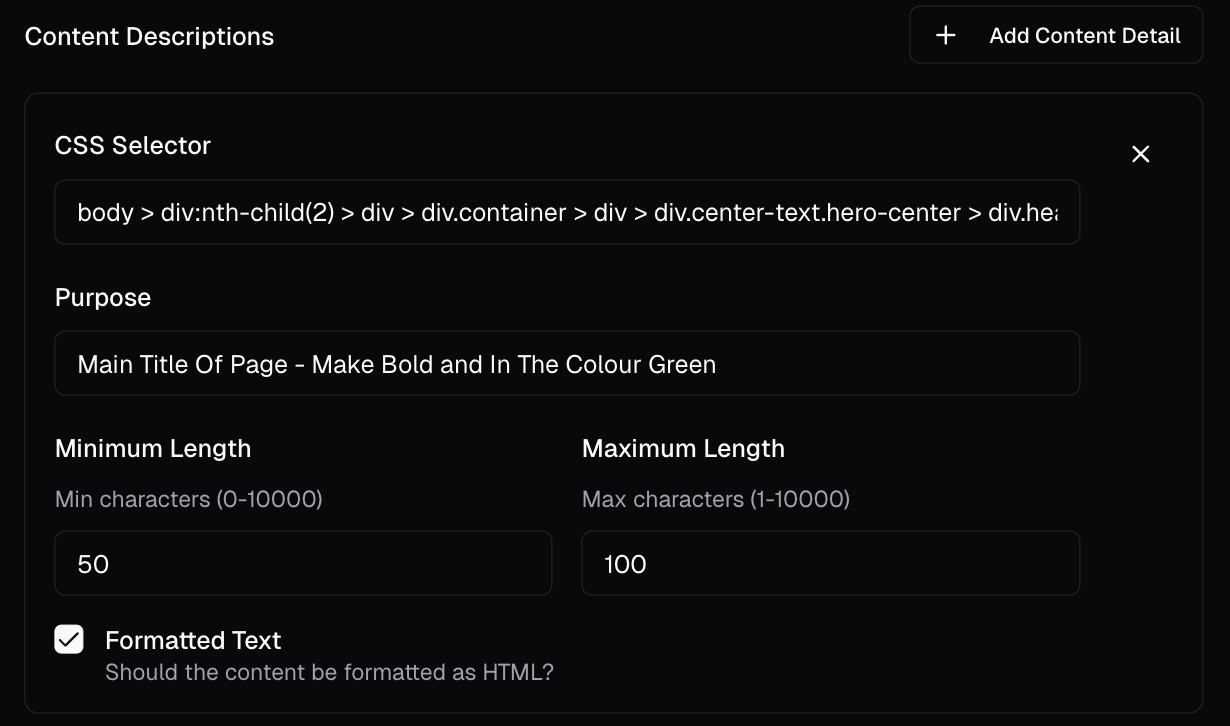Select the Maximum Length field showing 100
1230x726 pixels.
[830, 563]
